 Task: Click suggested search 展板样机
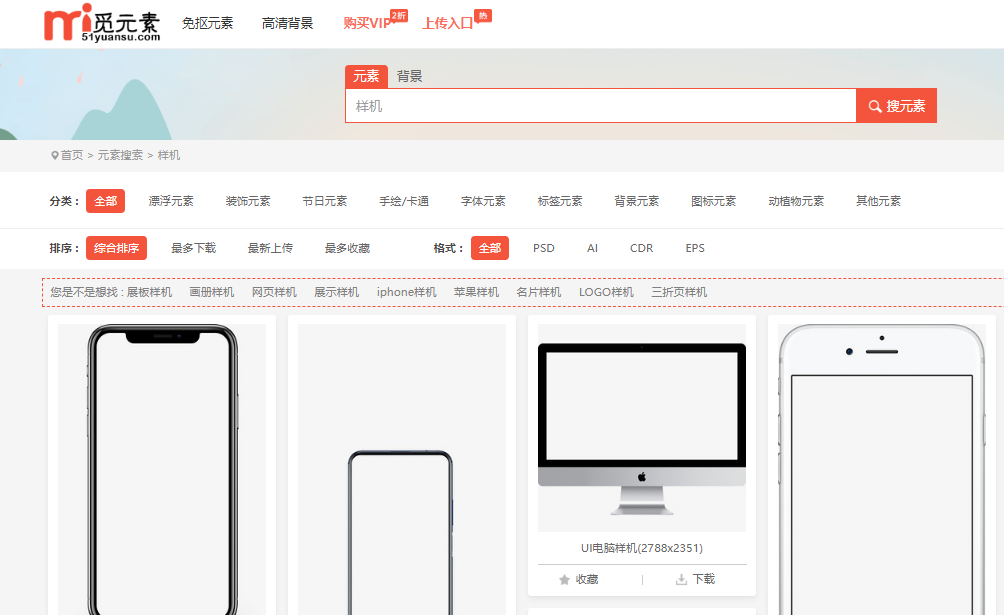click(x=149, y=292)
